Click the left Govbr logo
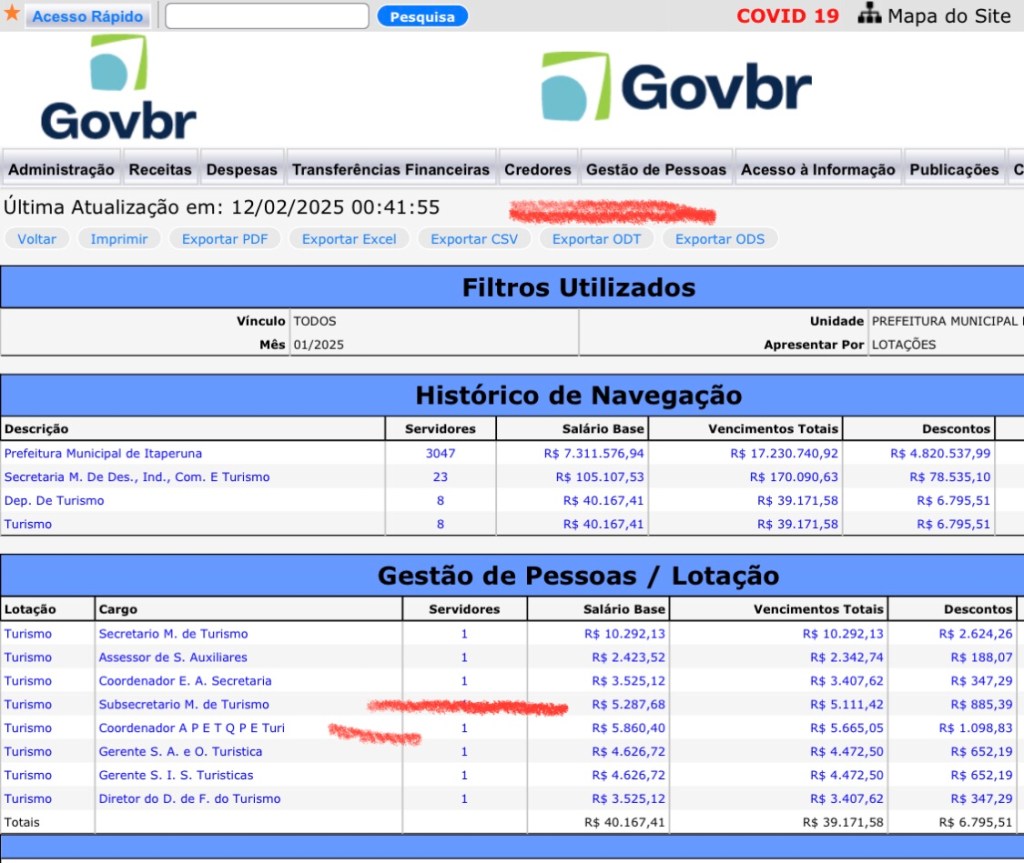This screenshot has width=1024, height=863. [118, 89]
